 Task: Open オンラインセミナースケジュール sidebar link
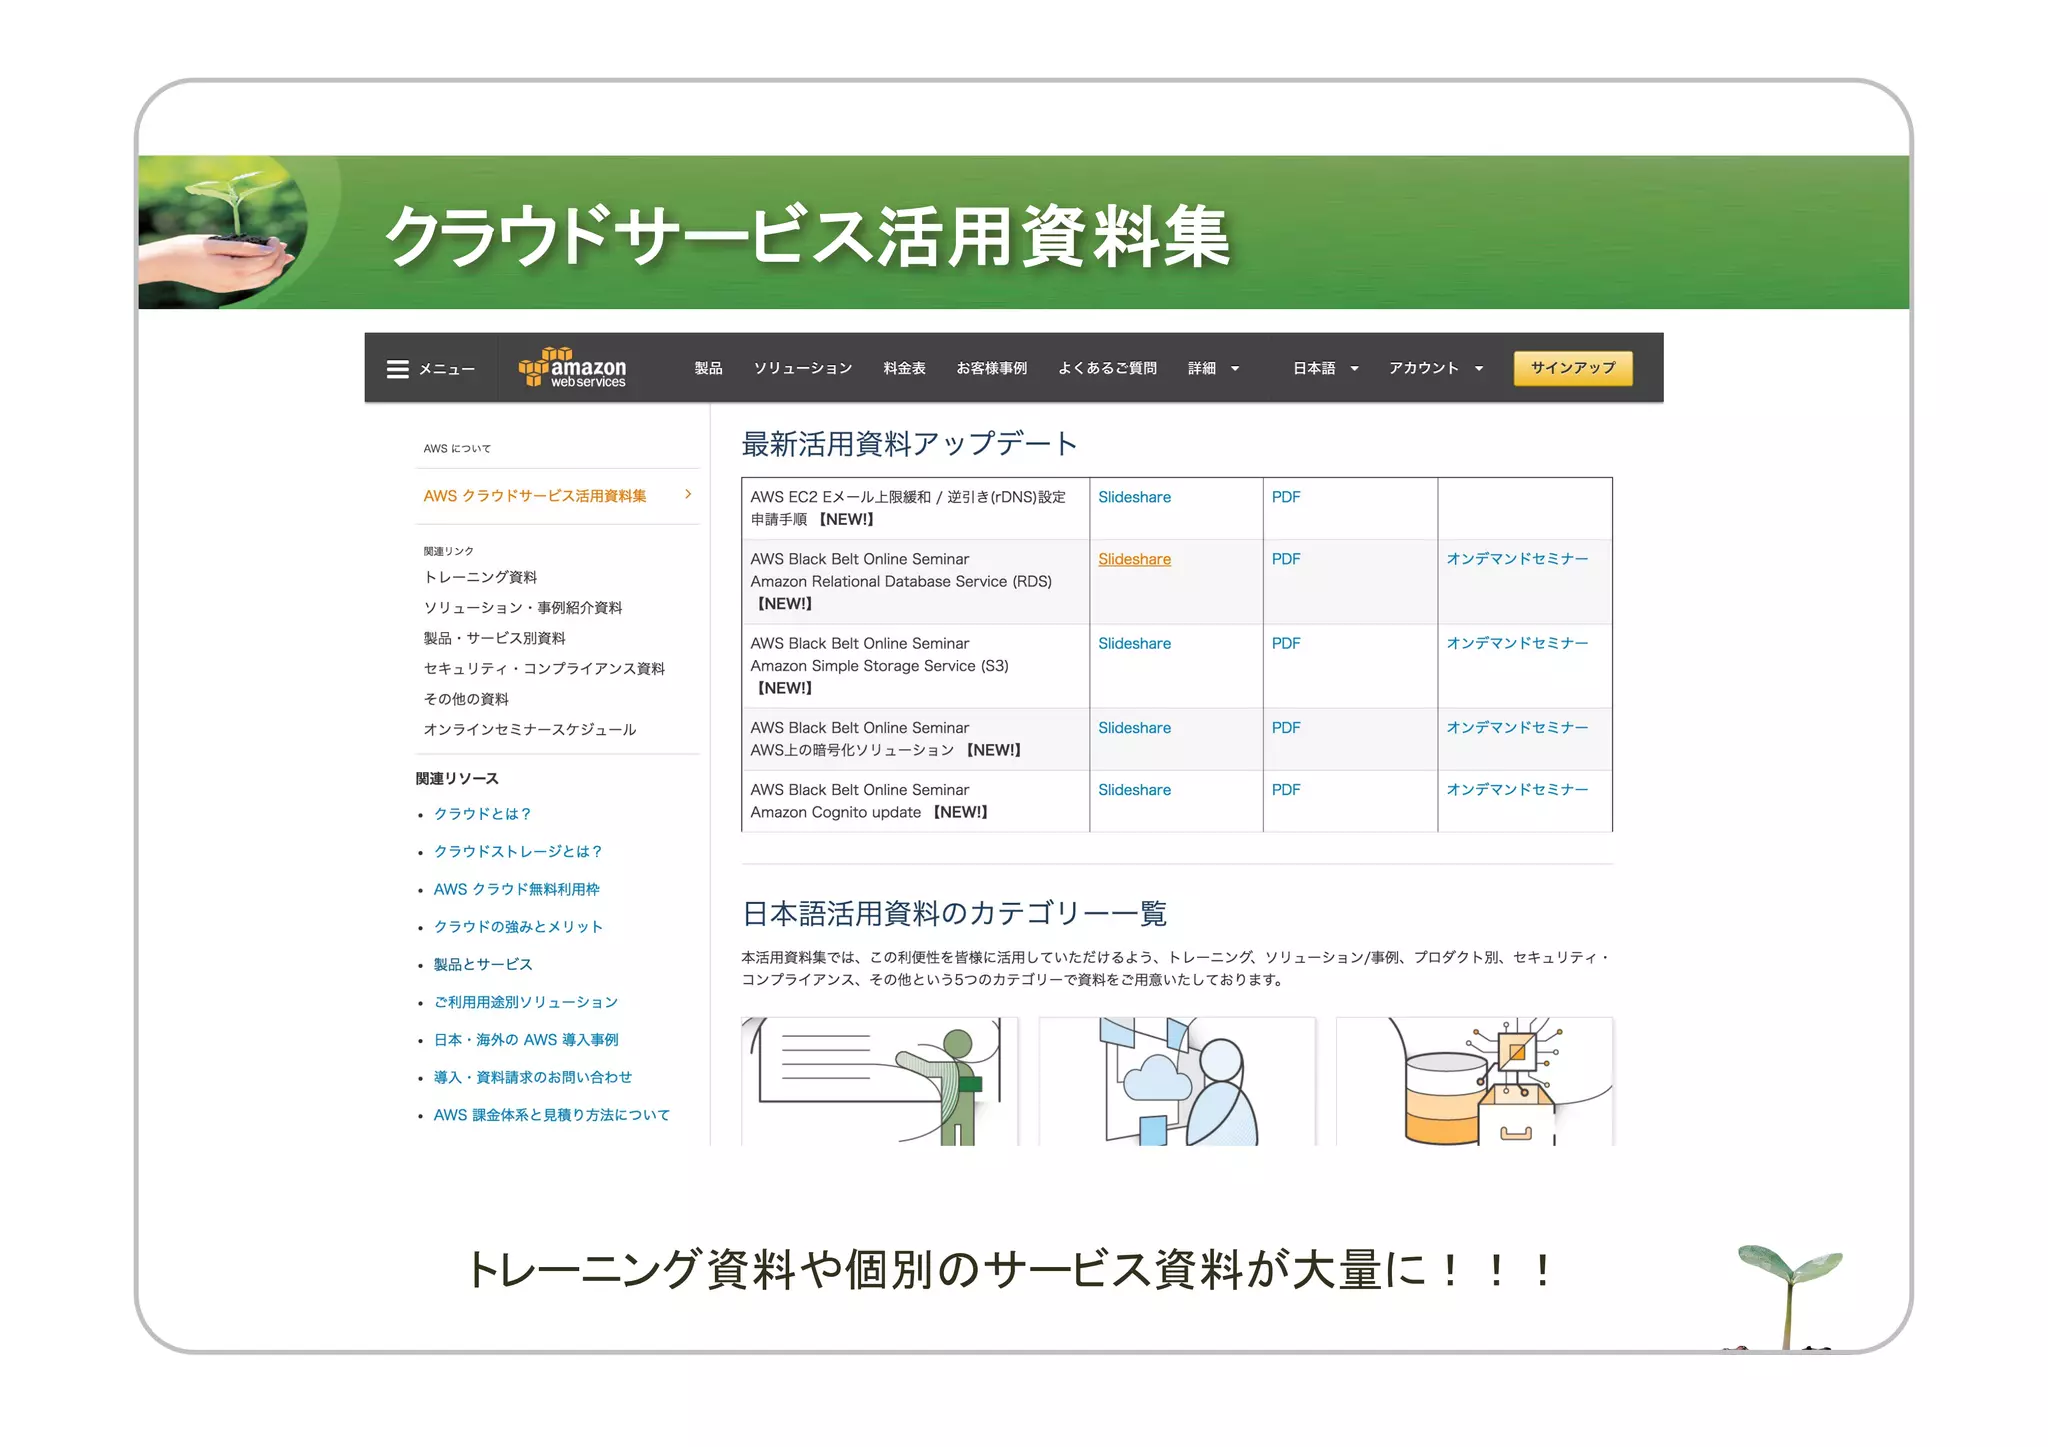pyautogui.click(x=530, y=730)
